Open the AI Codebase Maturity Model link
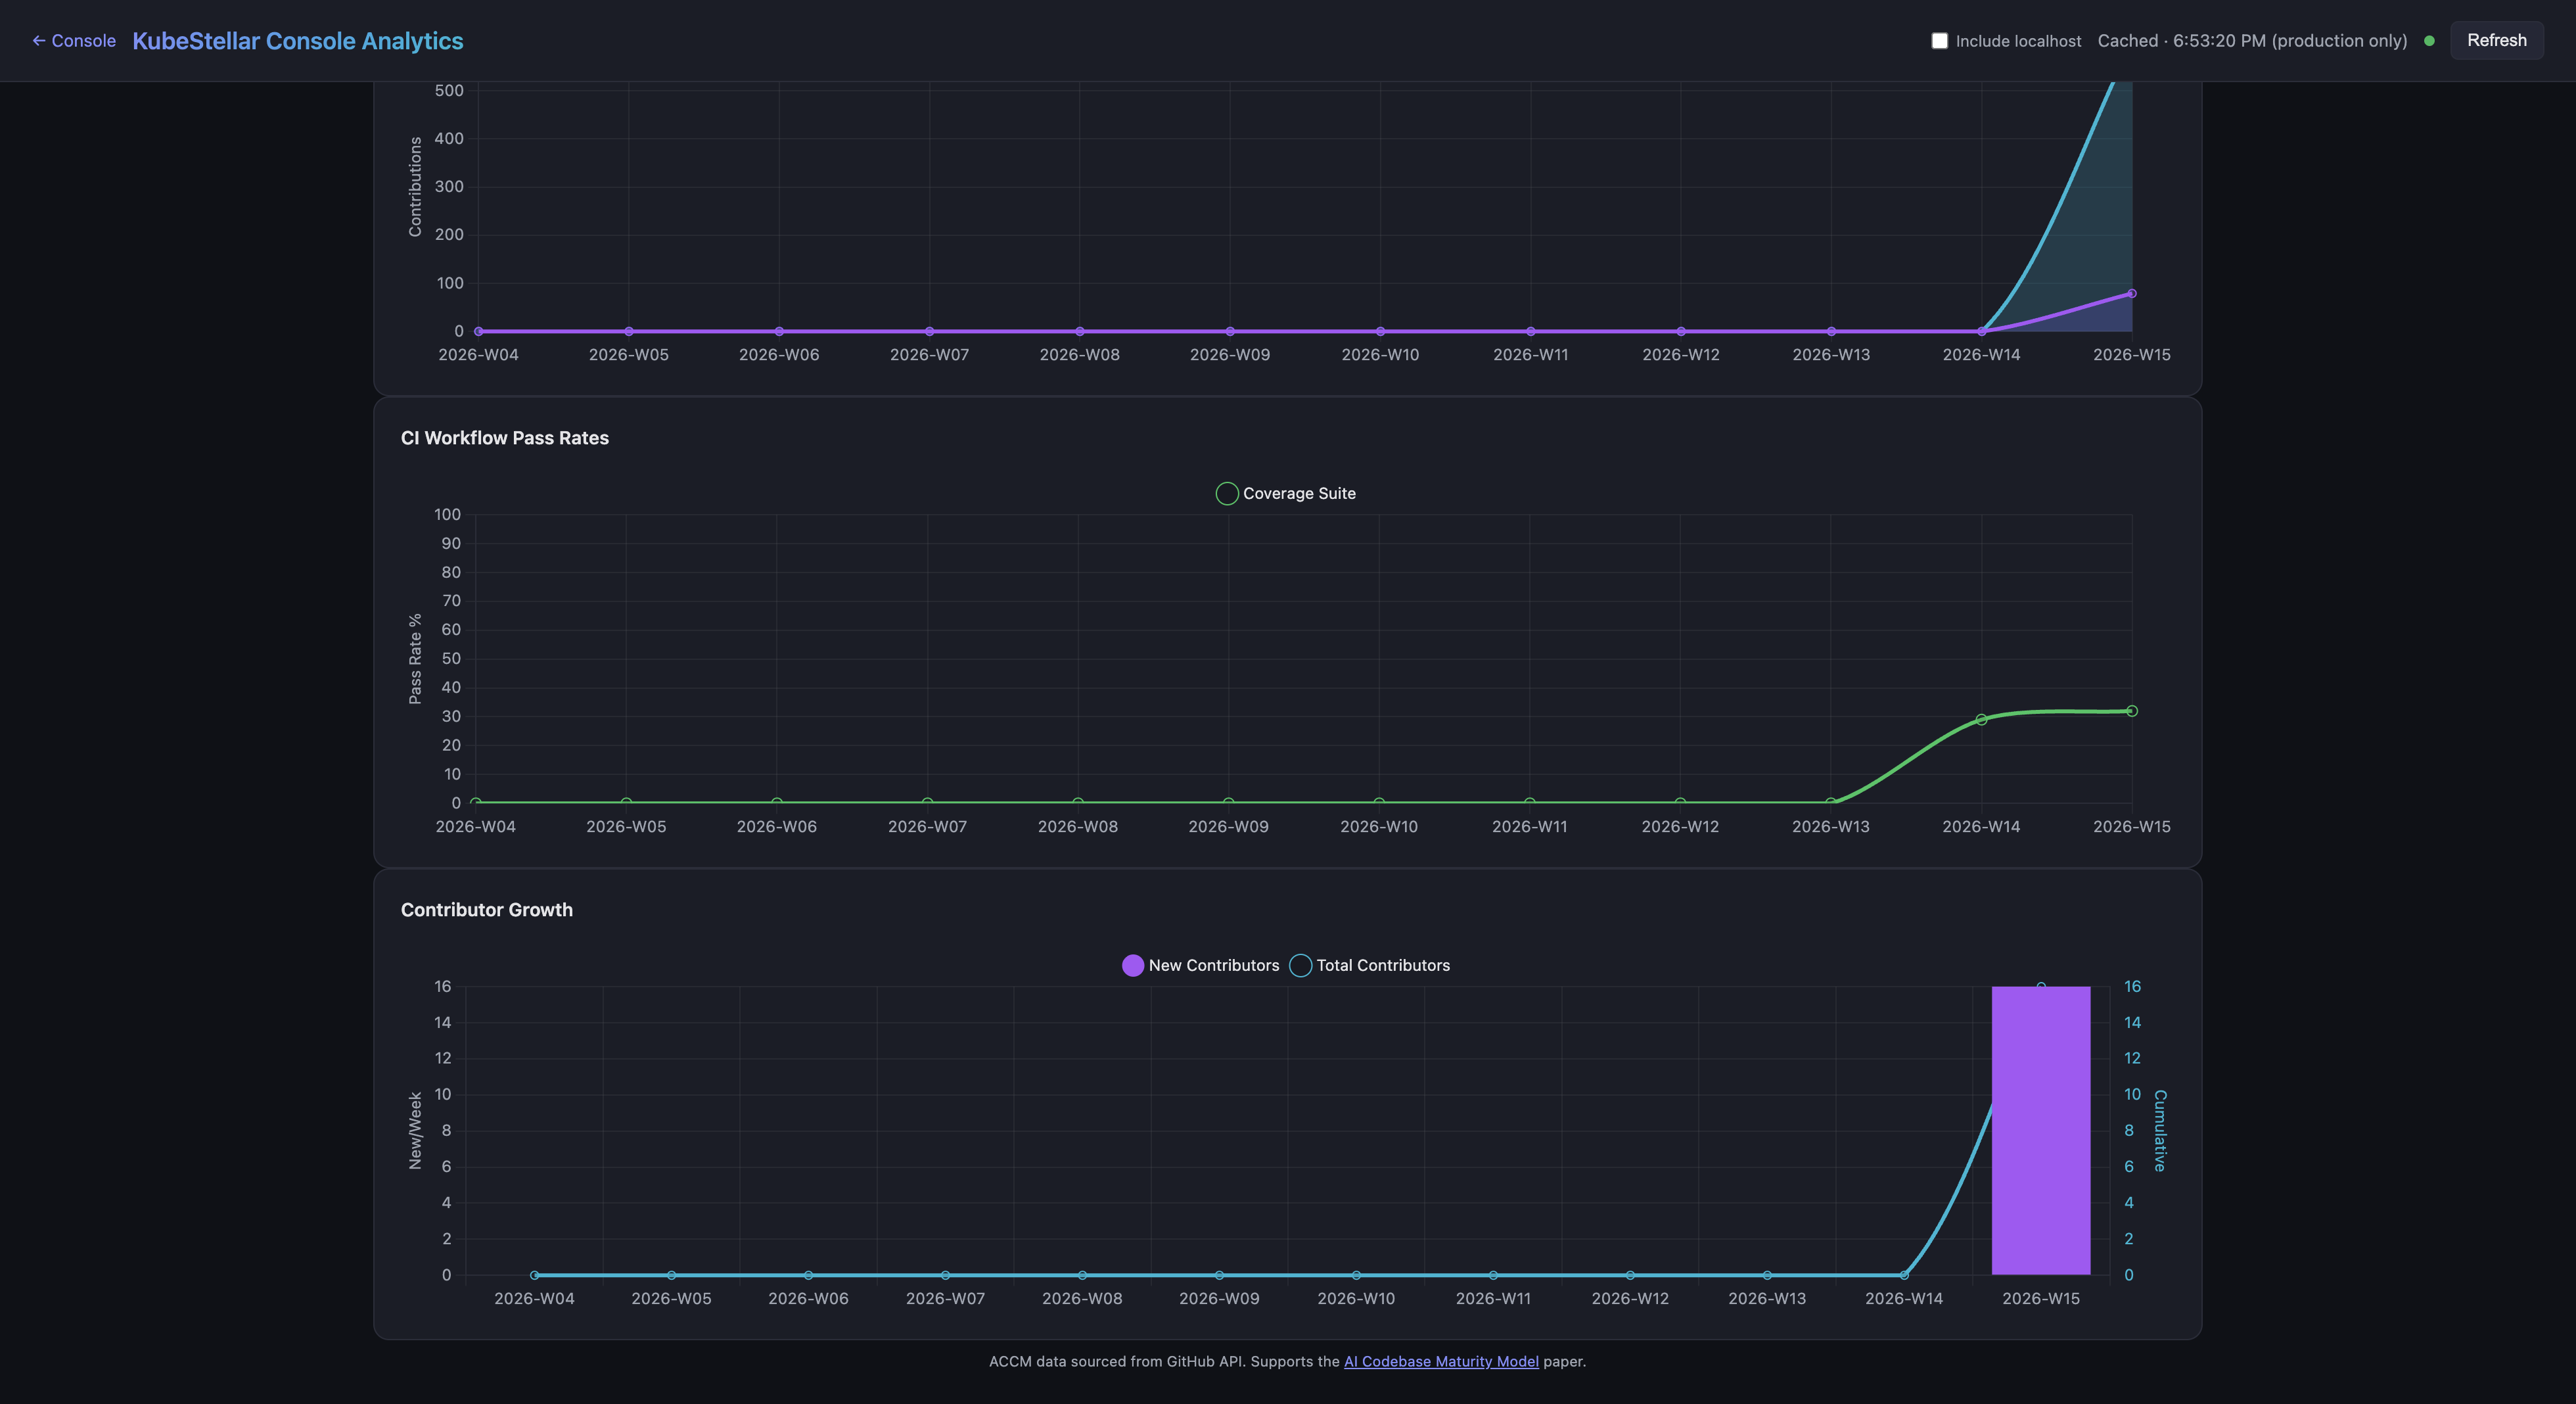The height and width of the screenshot is (1404, 2576). (1440, 1361)
